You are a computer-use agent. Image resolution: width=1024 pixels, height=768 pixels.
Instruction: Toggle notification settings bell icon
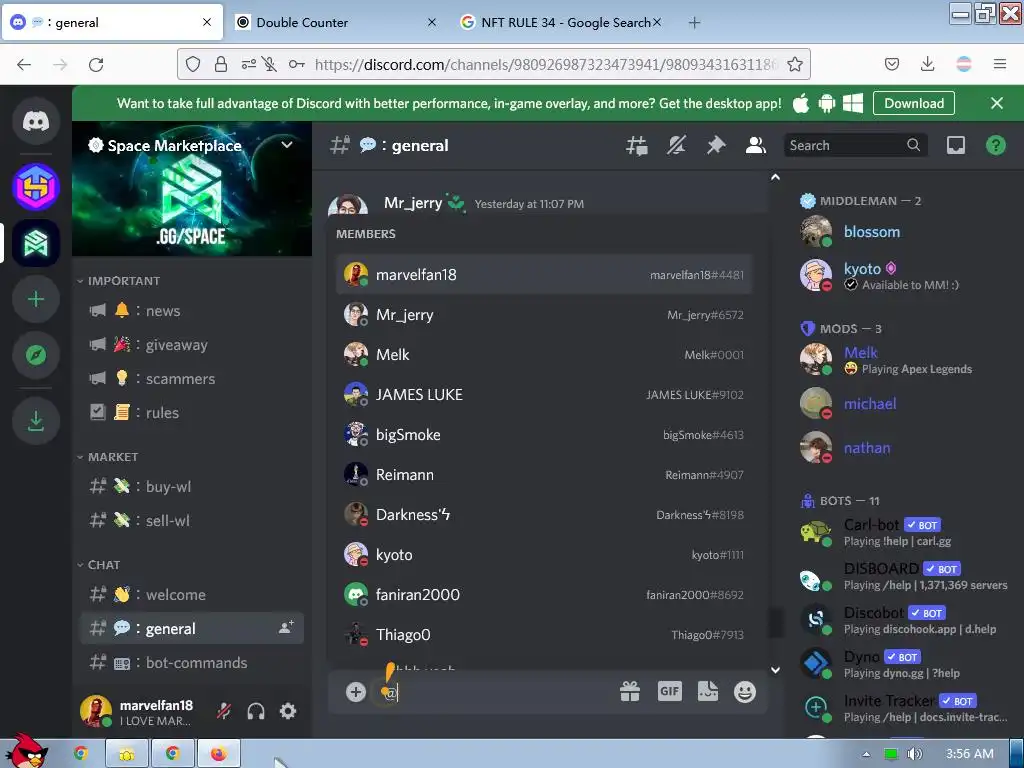click(x=676, y=146)
